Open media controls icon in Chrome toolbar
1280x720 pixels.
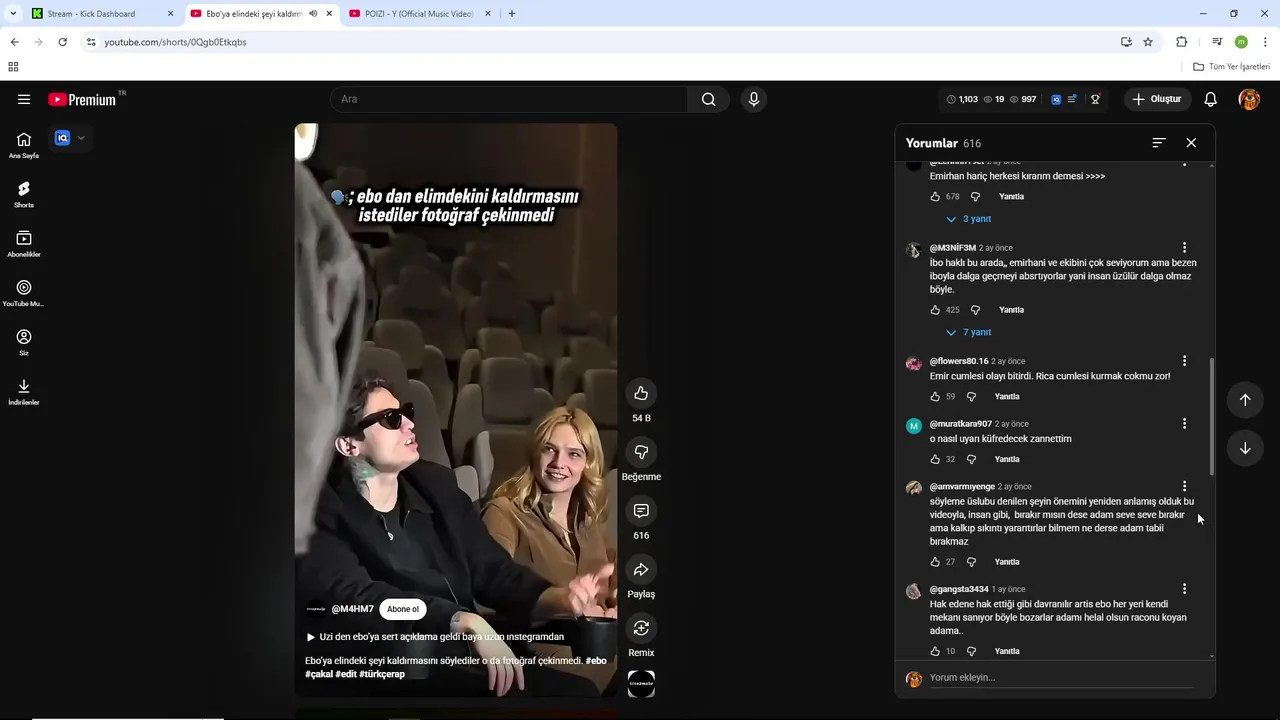pyautogui.click(x=1217, y=42)
